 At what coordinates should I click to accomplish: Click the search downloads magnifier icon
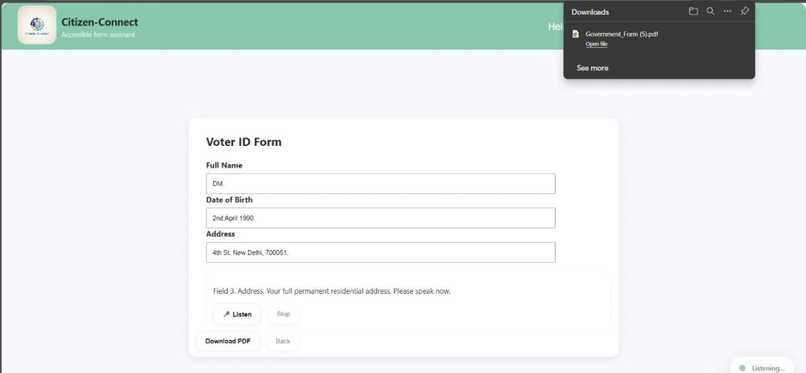click(710, 11)
